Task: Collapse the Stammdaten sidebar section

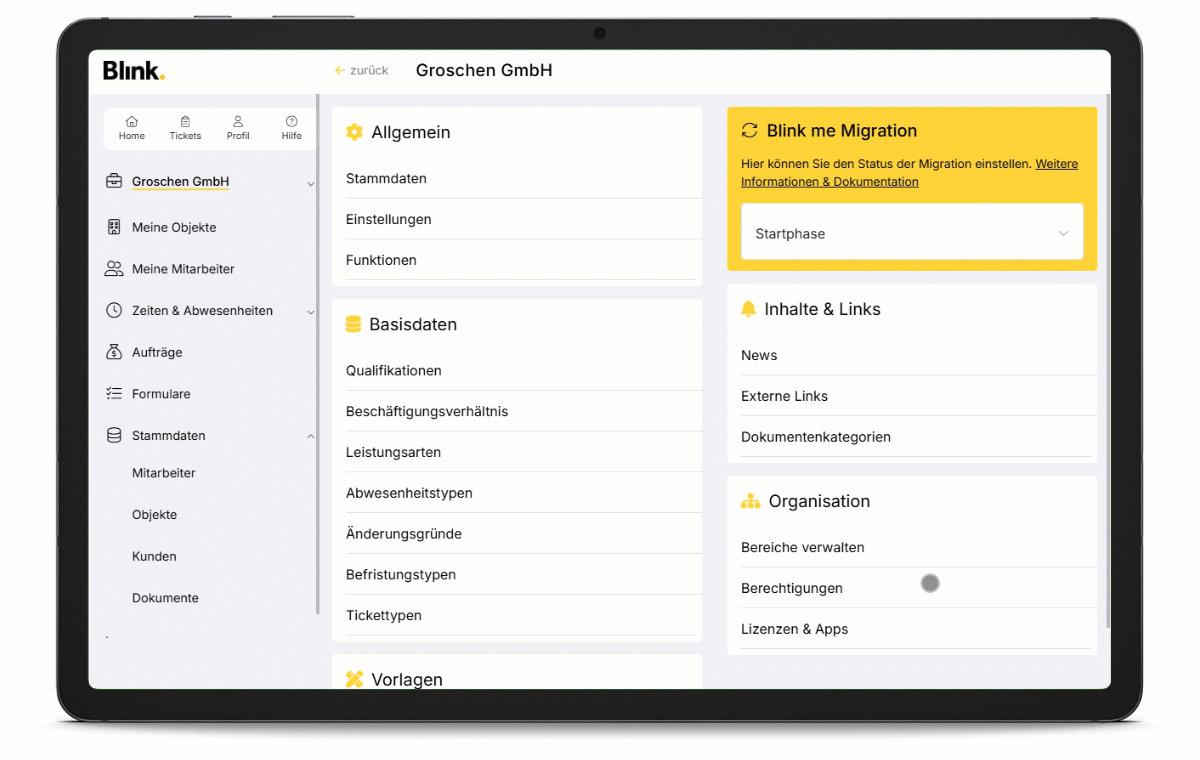Action: 310,437
